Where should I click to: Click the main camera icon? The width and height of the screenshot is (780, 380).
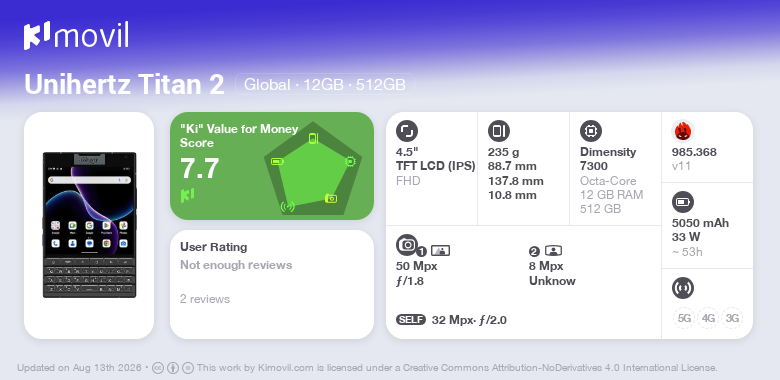pyautogui.click(x=406, y=244)
